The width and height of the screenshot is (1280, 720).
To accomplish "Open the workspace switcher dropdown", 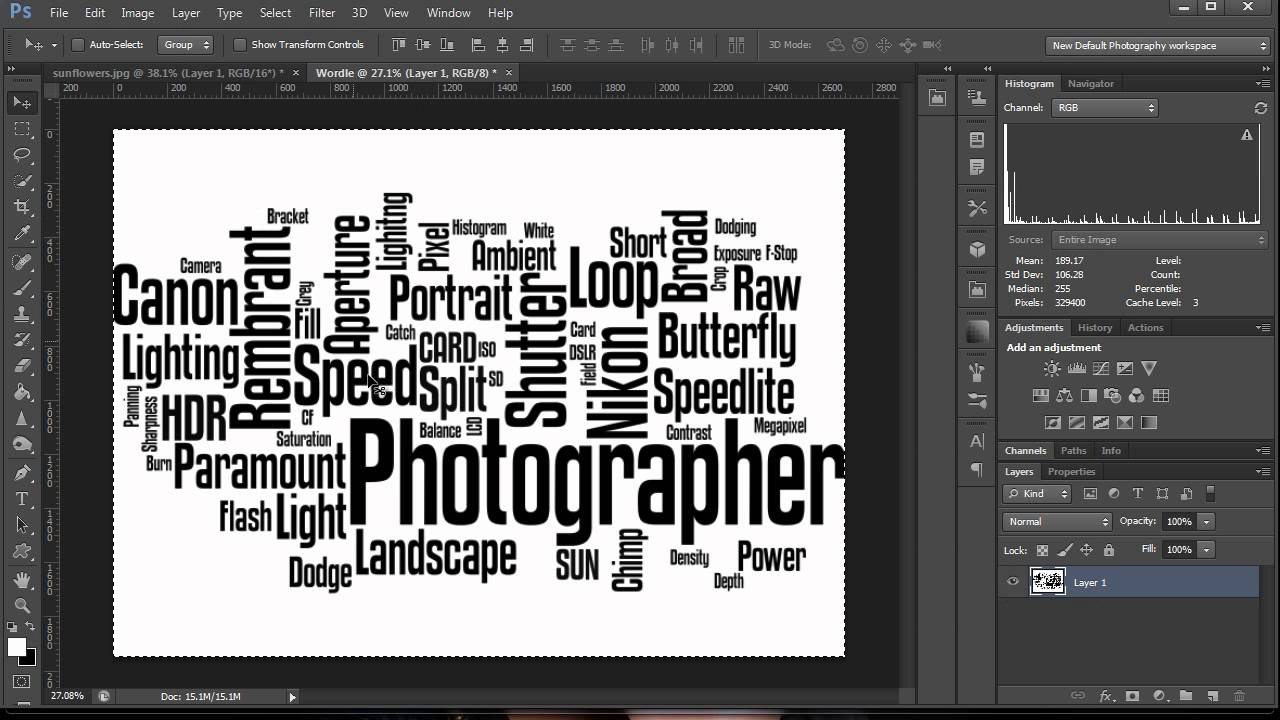I will 1158,45.
